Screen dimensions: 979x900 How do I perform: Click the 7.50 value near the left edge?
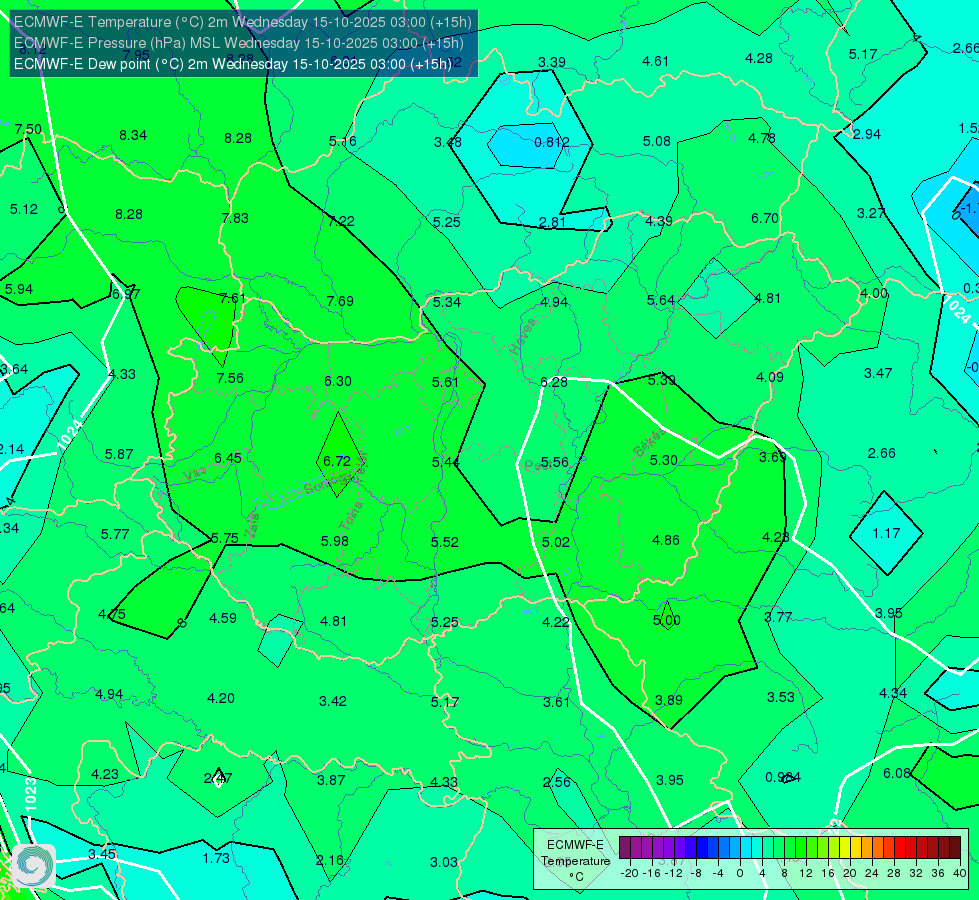coord(28,129)
